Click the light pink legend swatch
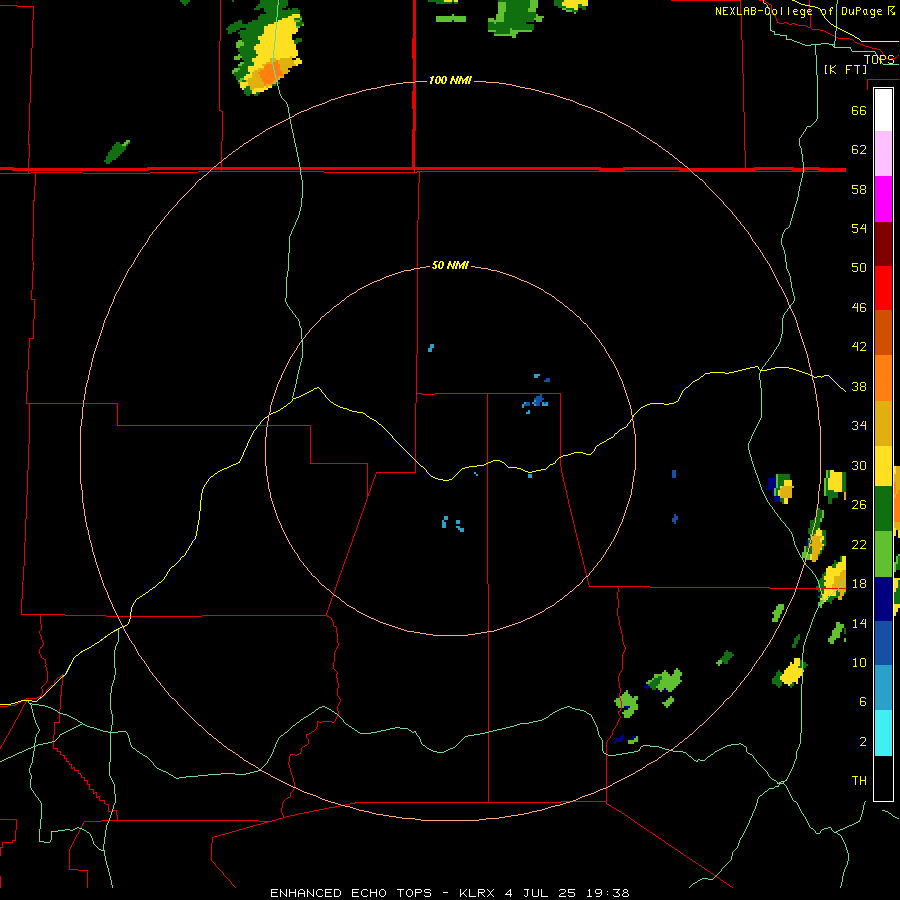The image size is (900, 900). [x=883, y=154]
